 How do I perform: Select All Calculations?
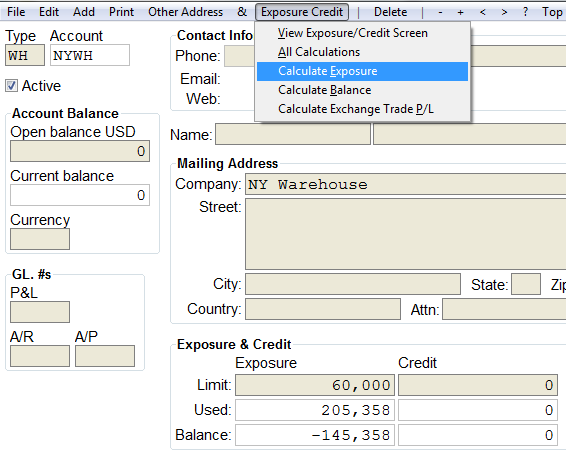click(362, 52)
